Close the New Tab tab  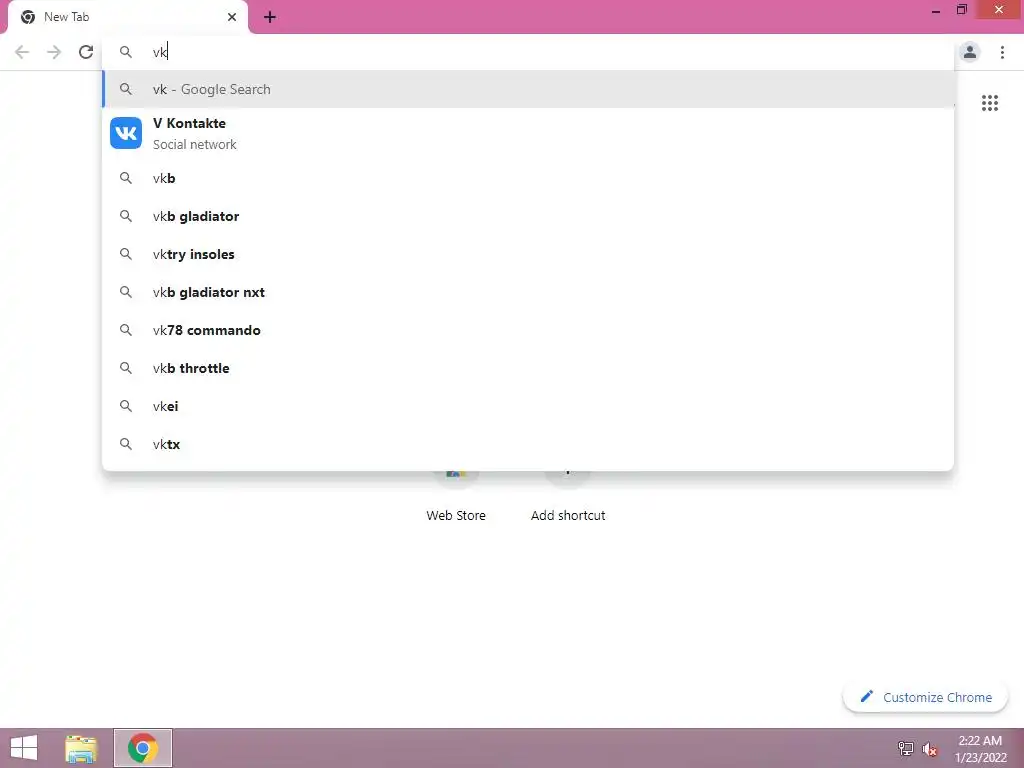(x=232, y=17)
